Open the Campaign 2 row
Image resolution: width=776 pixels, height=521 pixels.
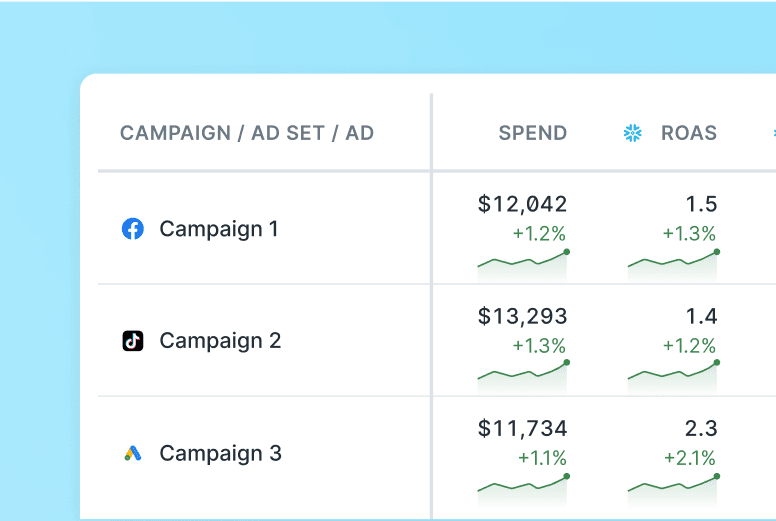[x=220, y=341]
